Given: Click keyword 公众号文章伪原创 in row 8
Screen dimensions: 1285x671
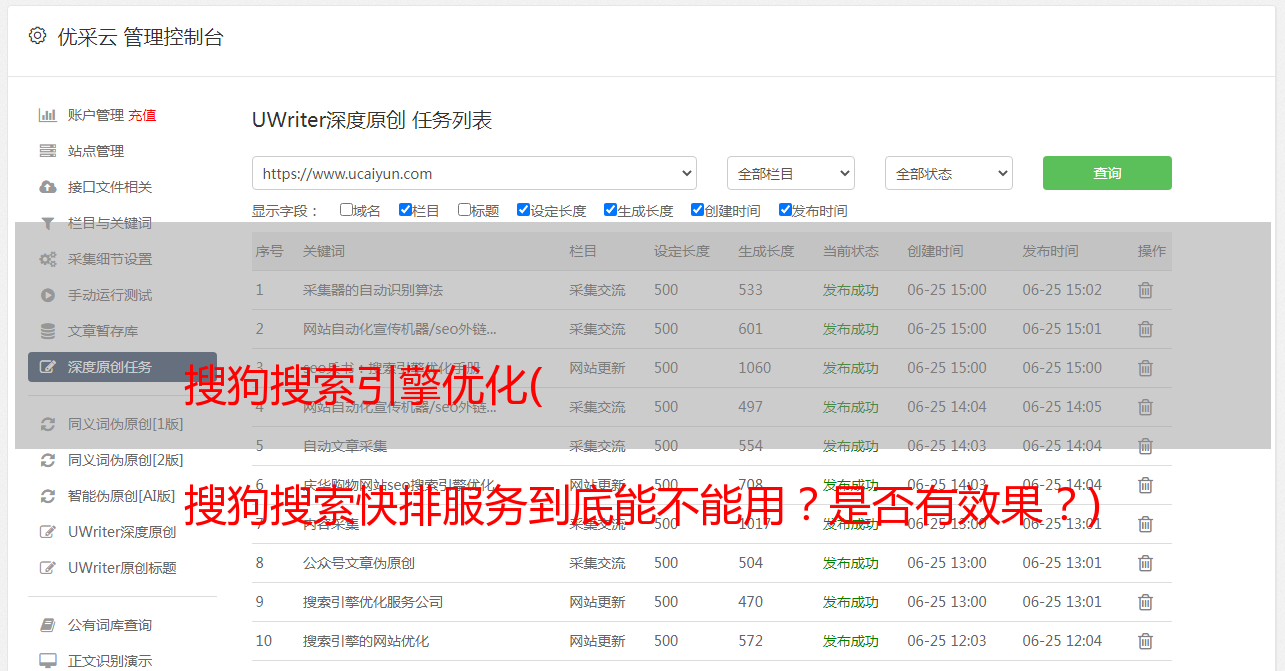Looking at the screenshot, I should click(x=359, y=563).
